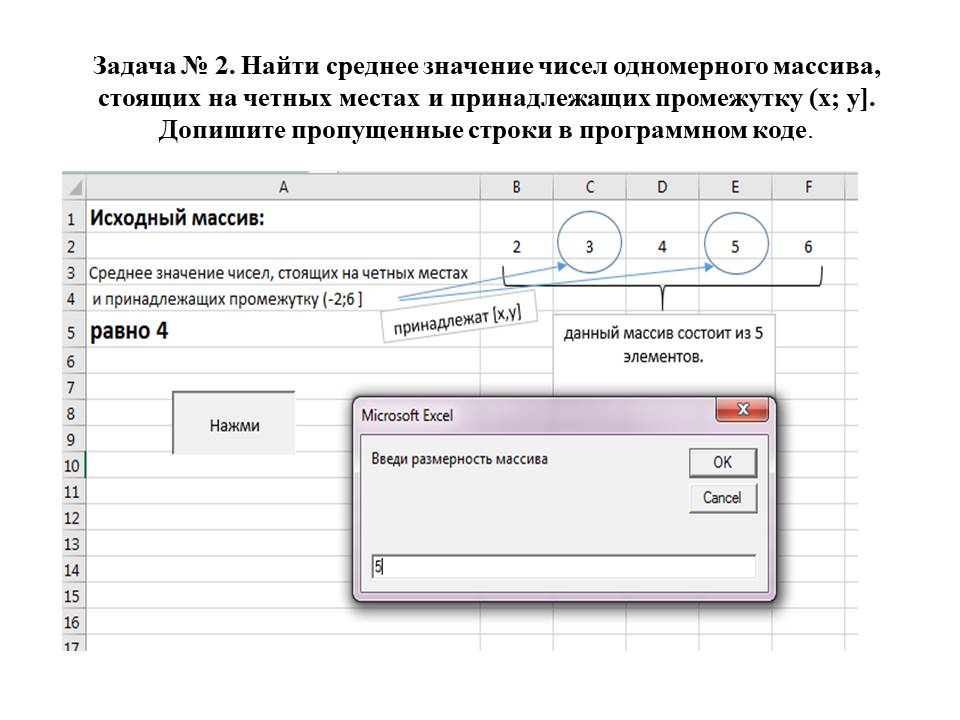Select column D header
The width and height of the screenshot is (960, 720).
pos(662,187)
